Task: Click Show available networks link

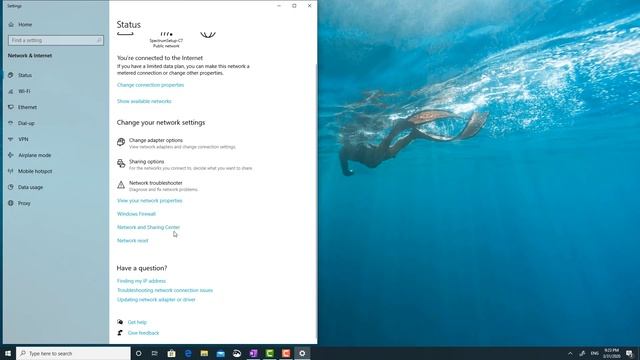Action: coord(144,101)
